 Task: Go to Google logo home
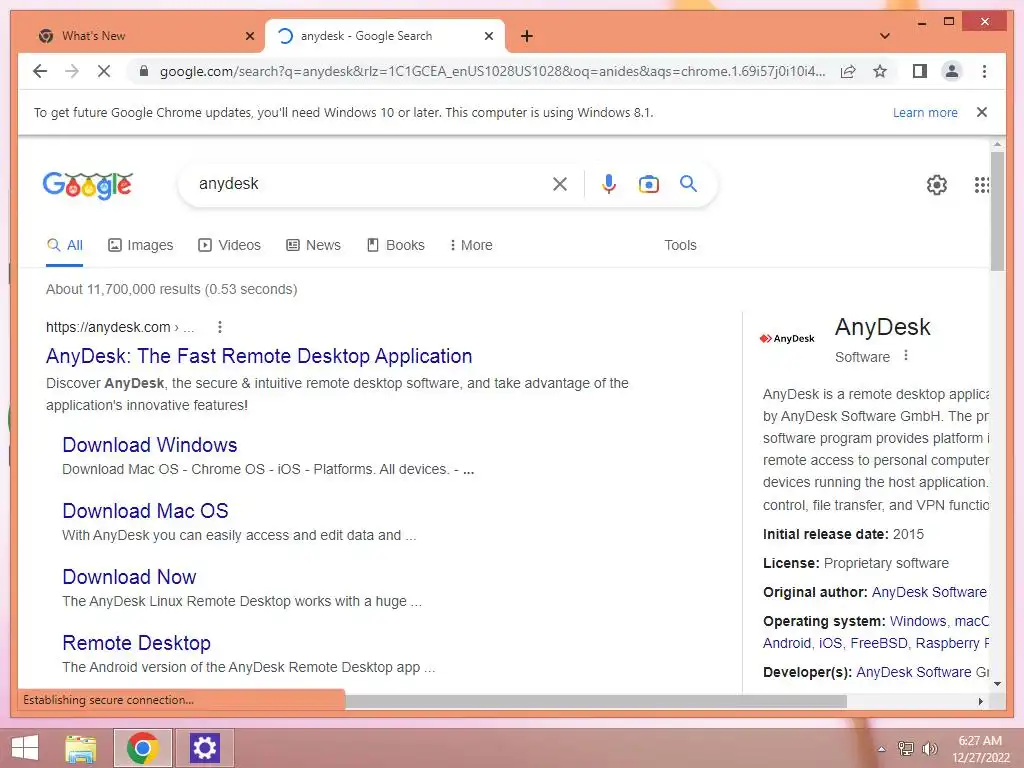(x=88, y=185)
